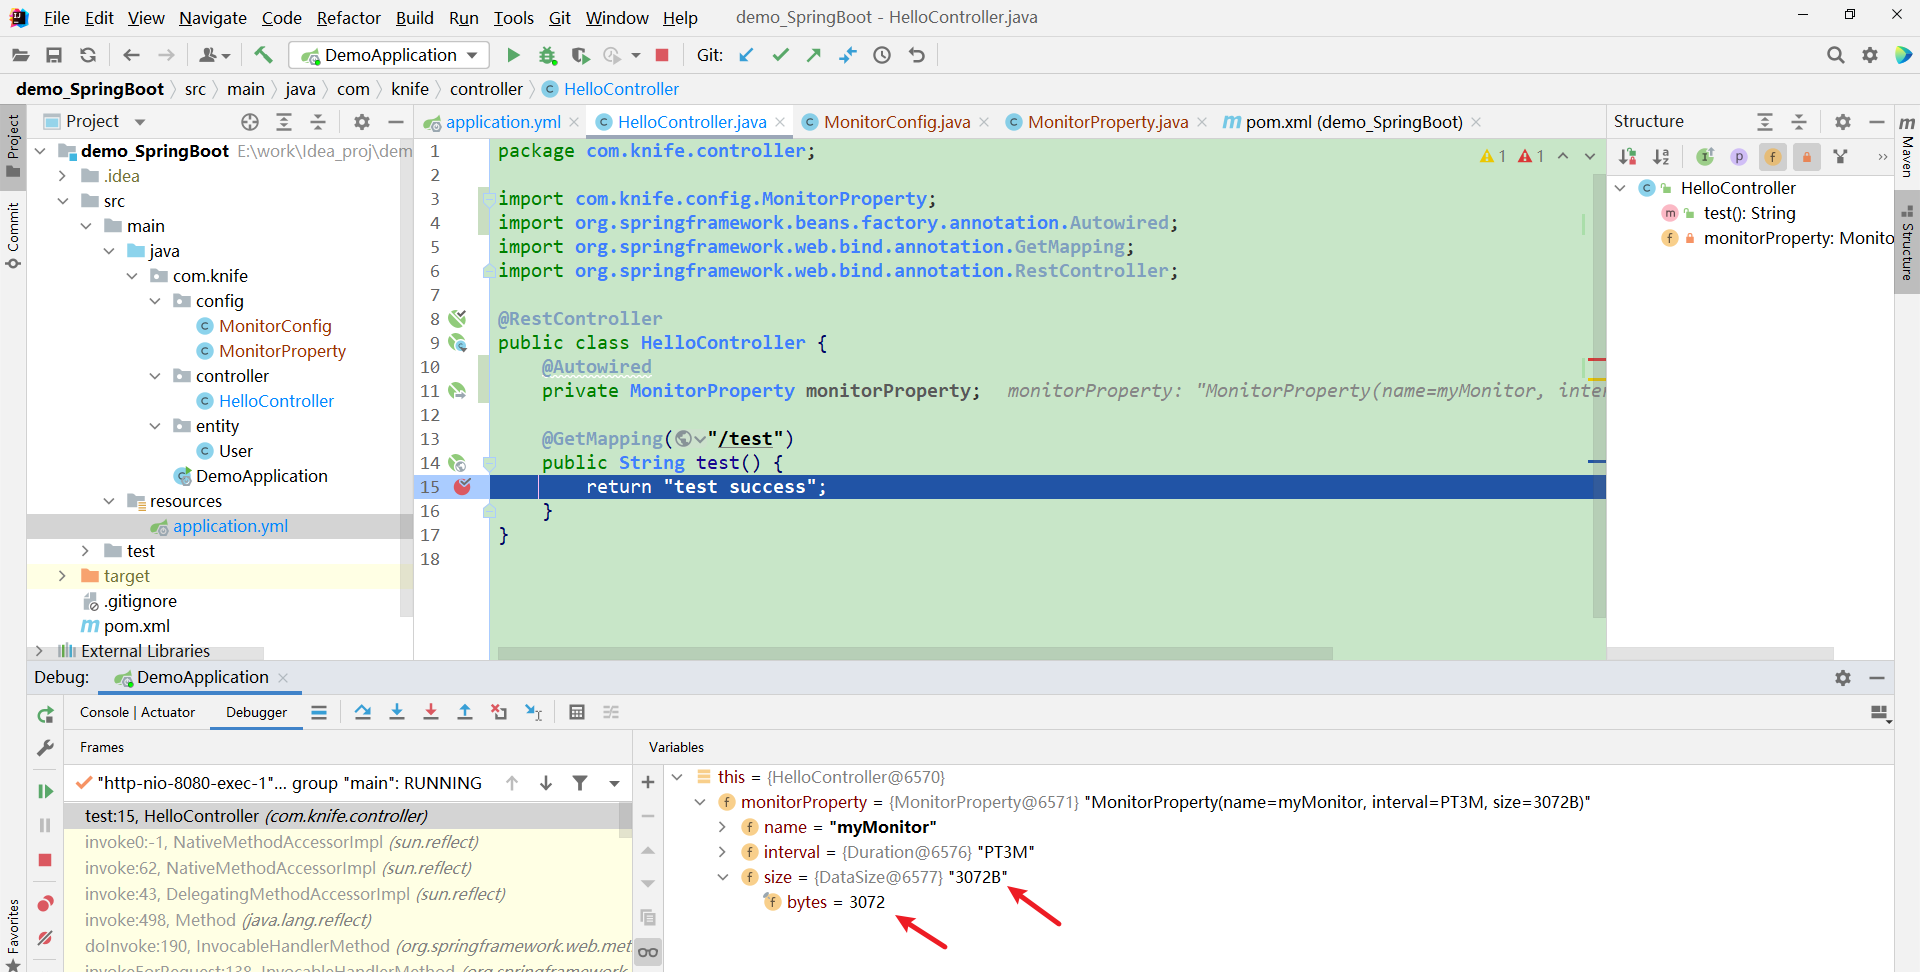Viewport: 1920px width, 972px height.
Task: Toggle the frames filter funnel icon
Action: tap(580, 783)
